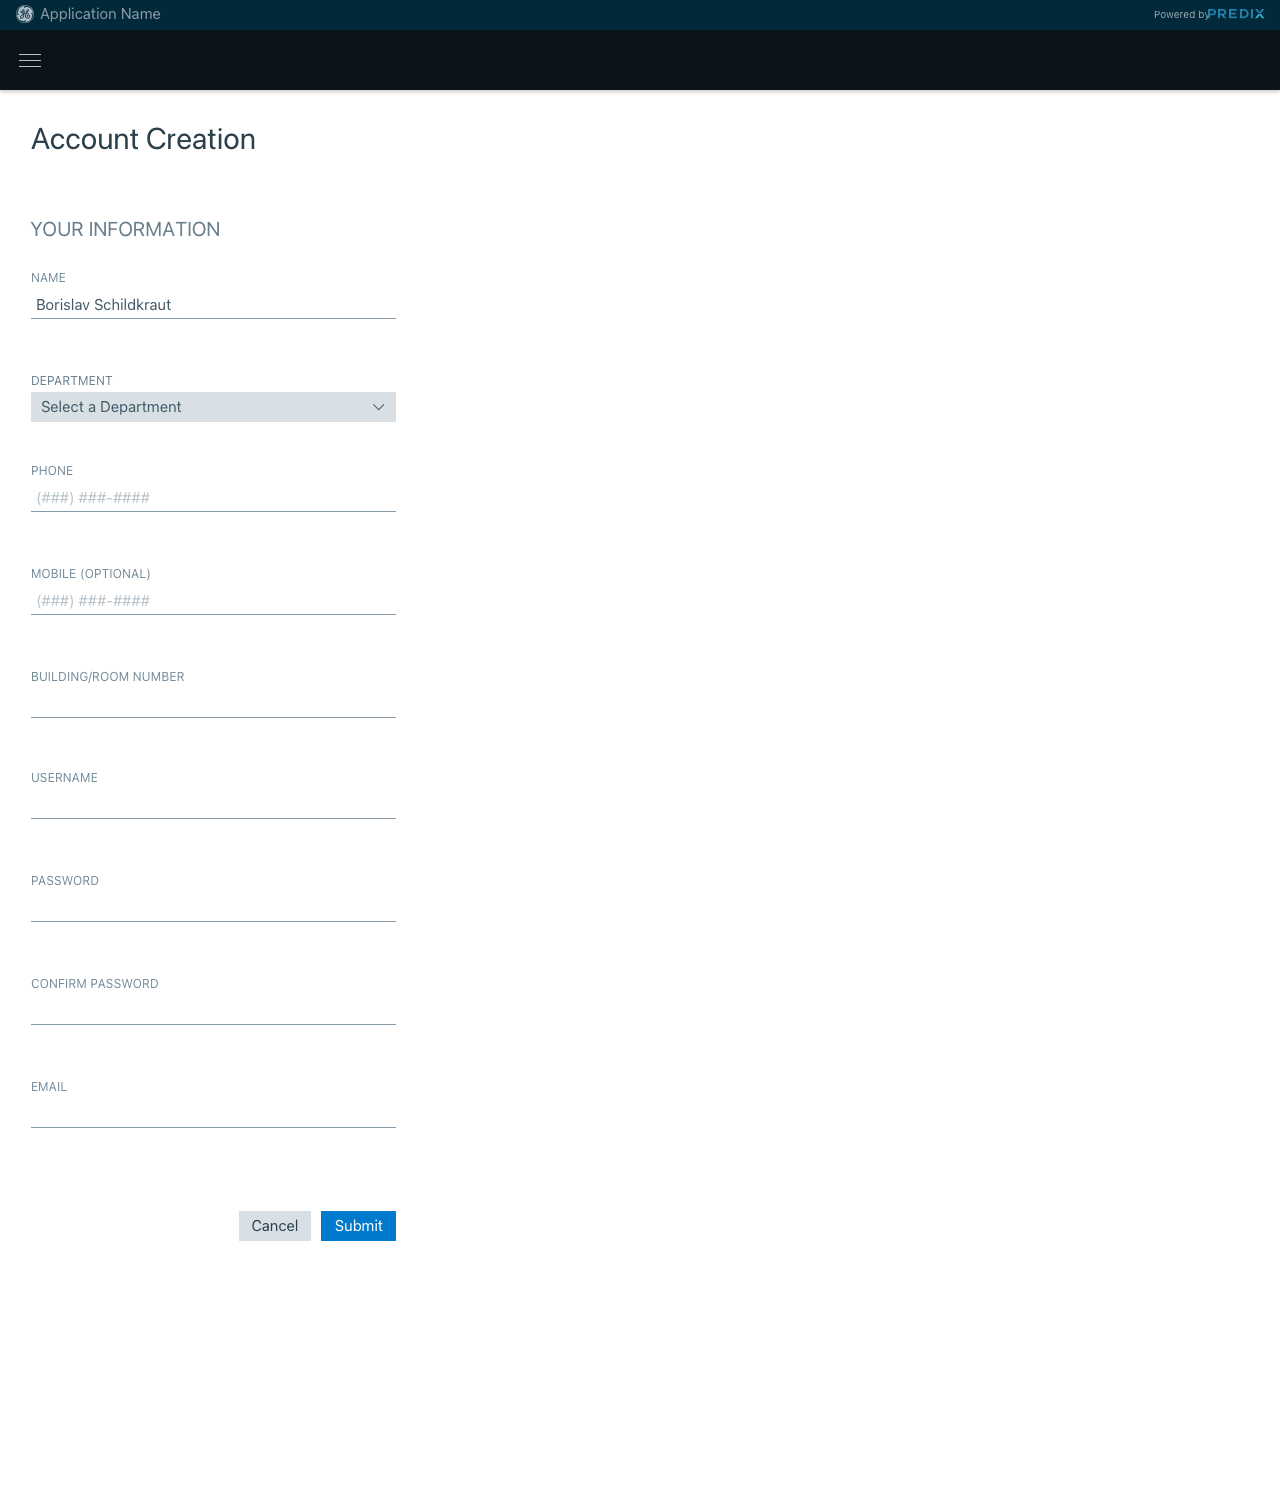Click the Predix brand logo
The width and height of the screenshot is (1280, 1500).
[x=1236, y=14]
